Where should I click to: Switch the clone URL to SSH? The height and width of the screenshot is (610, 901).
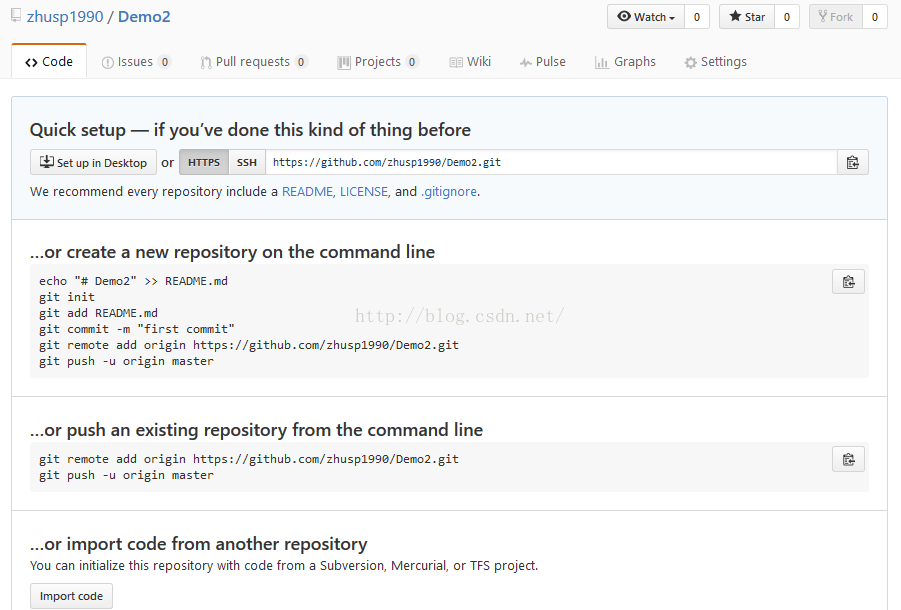point(247,163)
